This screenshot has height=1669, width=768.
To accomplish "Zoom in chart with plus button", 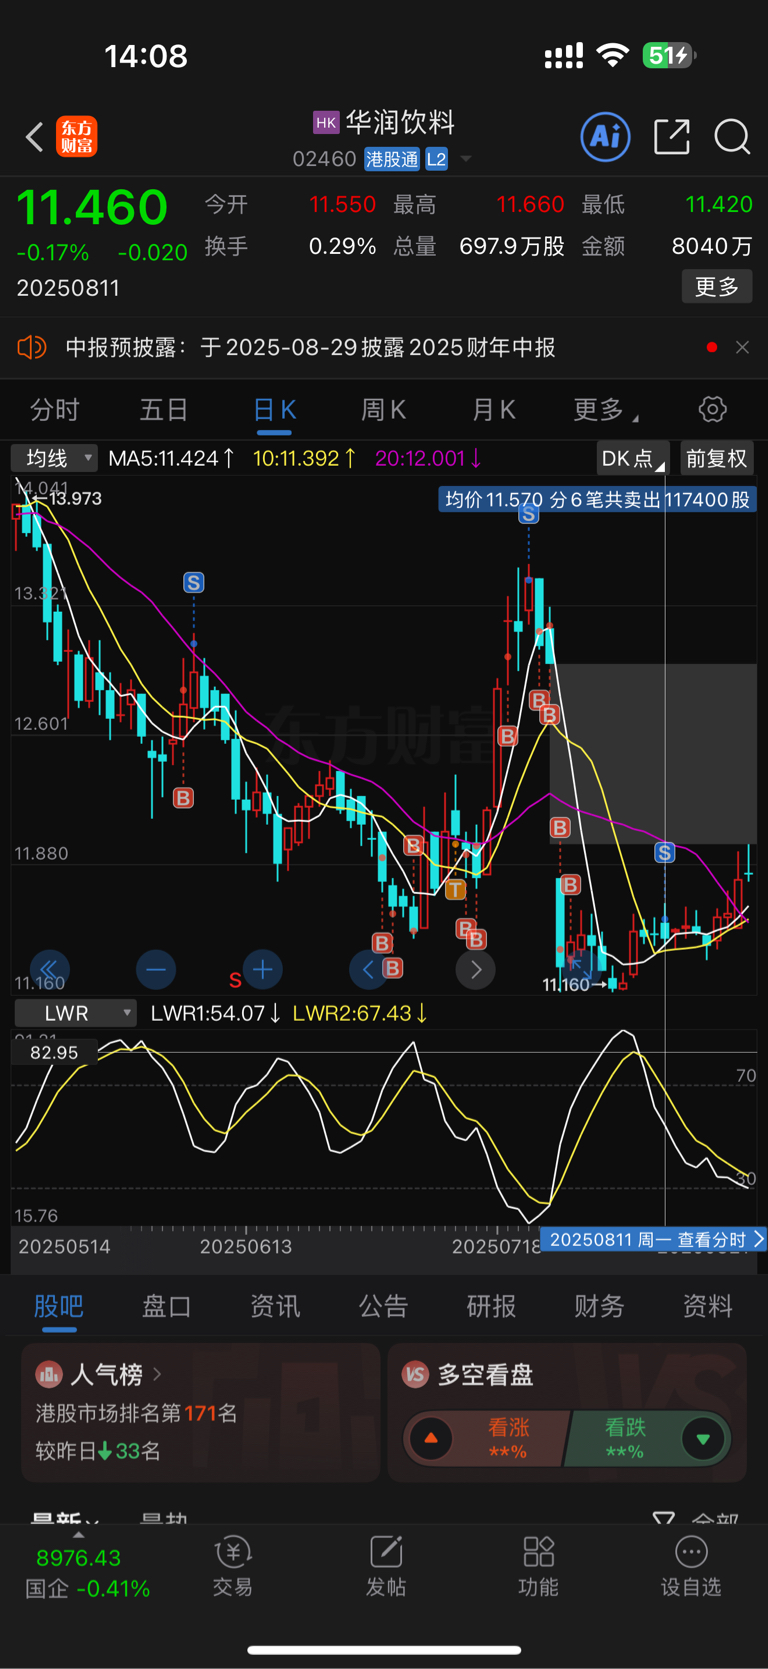I will [x=262, y=969].
